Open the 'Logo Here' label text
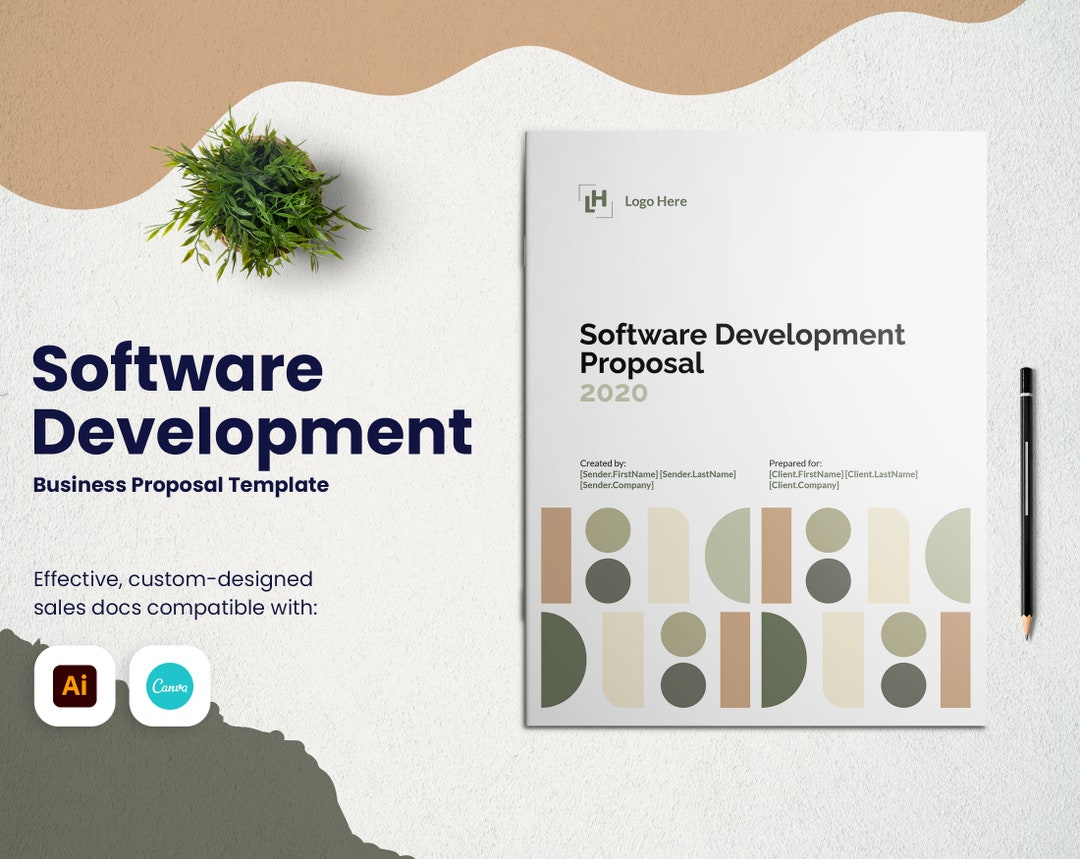This screenshot has height=859, width=1080. pyautogui.click(x=655, y=201)
